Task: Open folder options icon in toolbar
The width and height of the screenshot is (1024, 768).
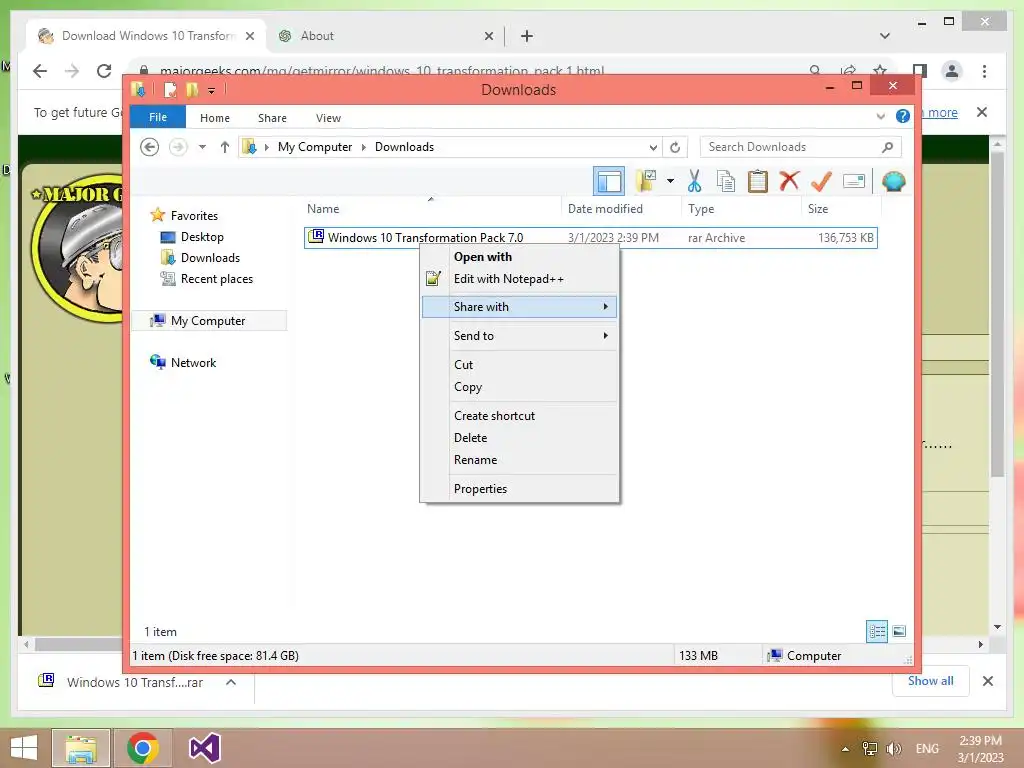Action: point(647,181)
